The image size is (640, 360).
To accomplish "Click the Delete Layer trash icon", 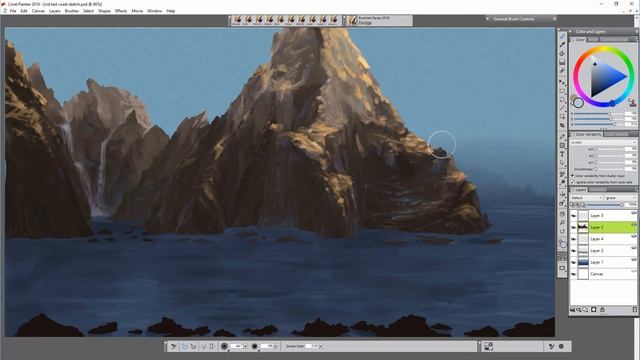I will pos(635,310).
